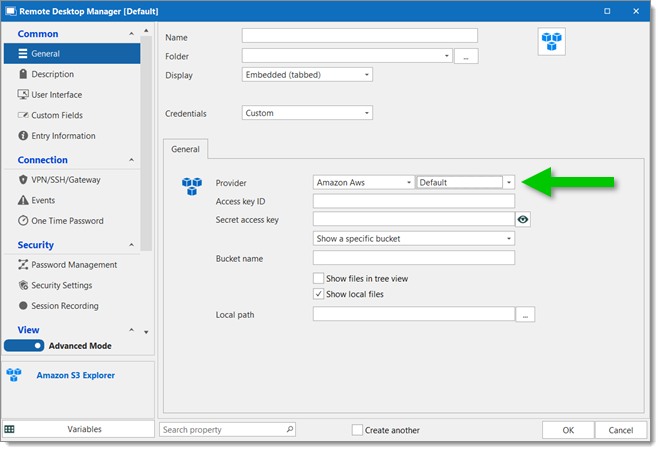Toggle Advanced Mode switch
This screenshot has height=452, width=661.
click(24, 346)
